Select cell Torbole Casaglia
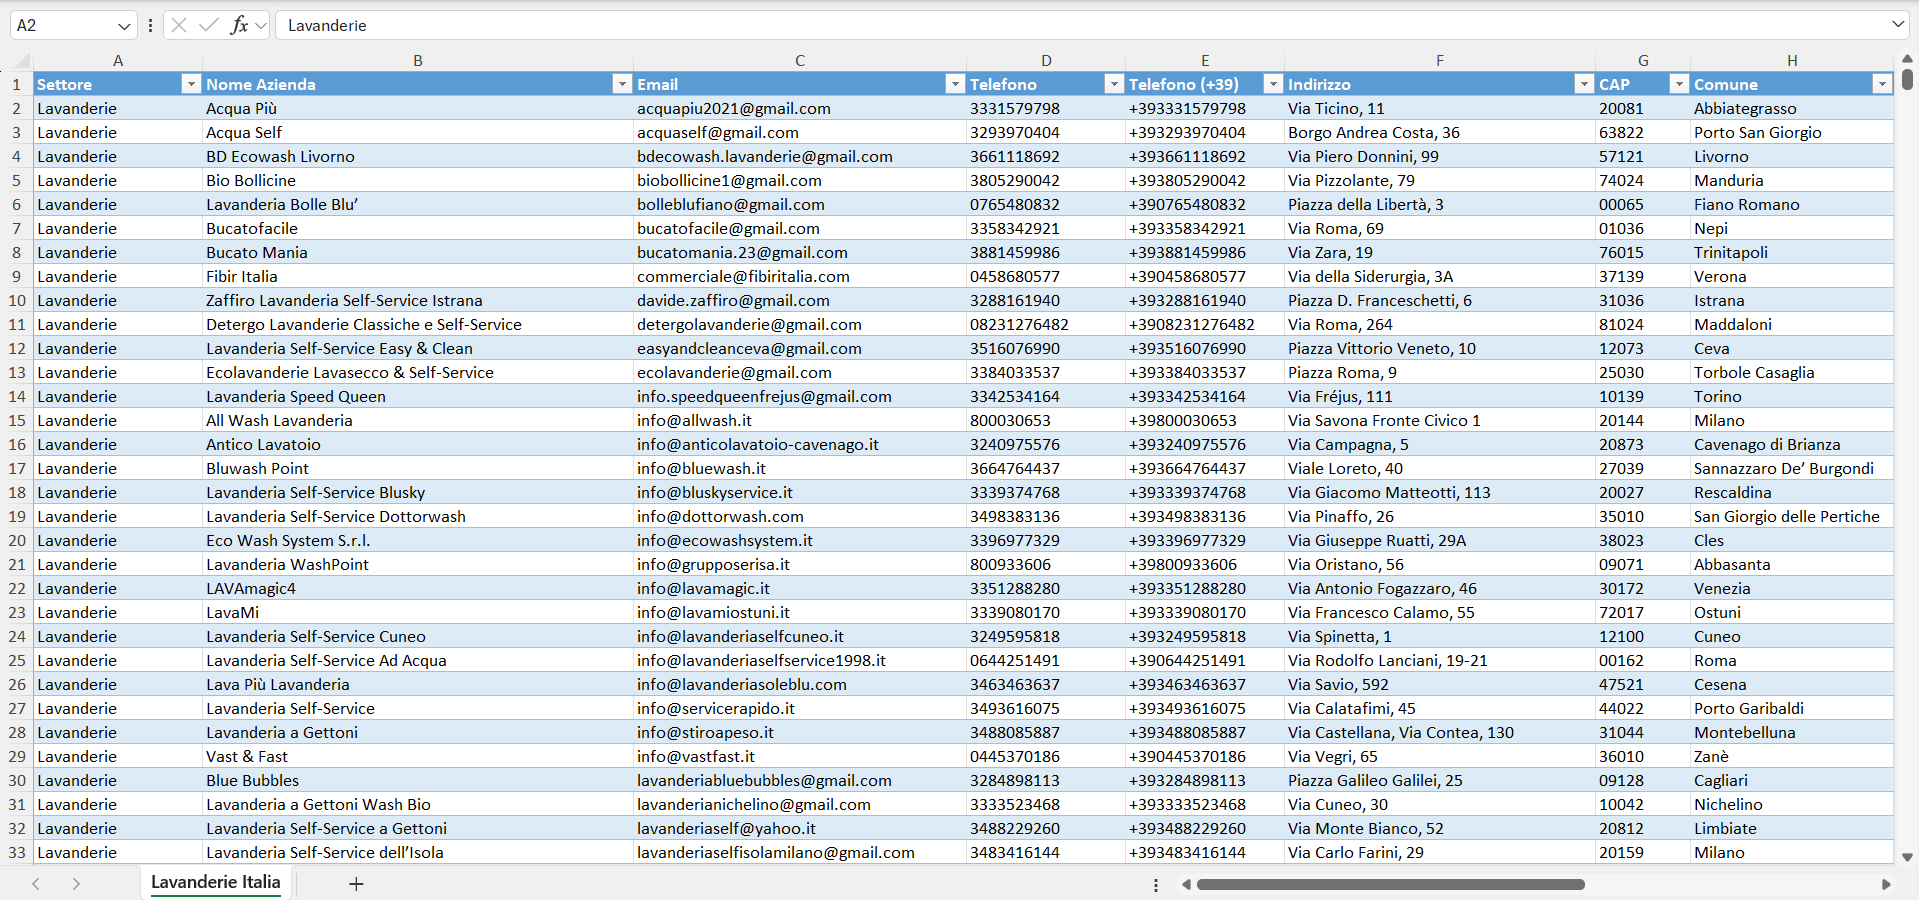The width and height of the screenshot is (1919, 900). (x=1792, y=372)
